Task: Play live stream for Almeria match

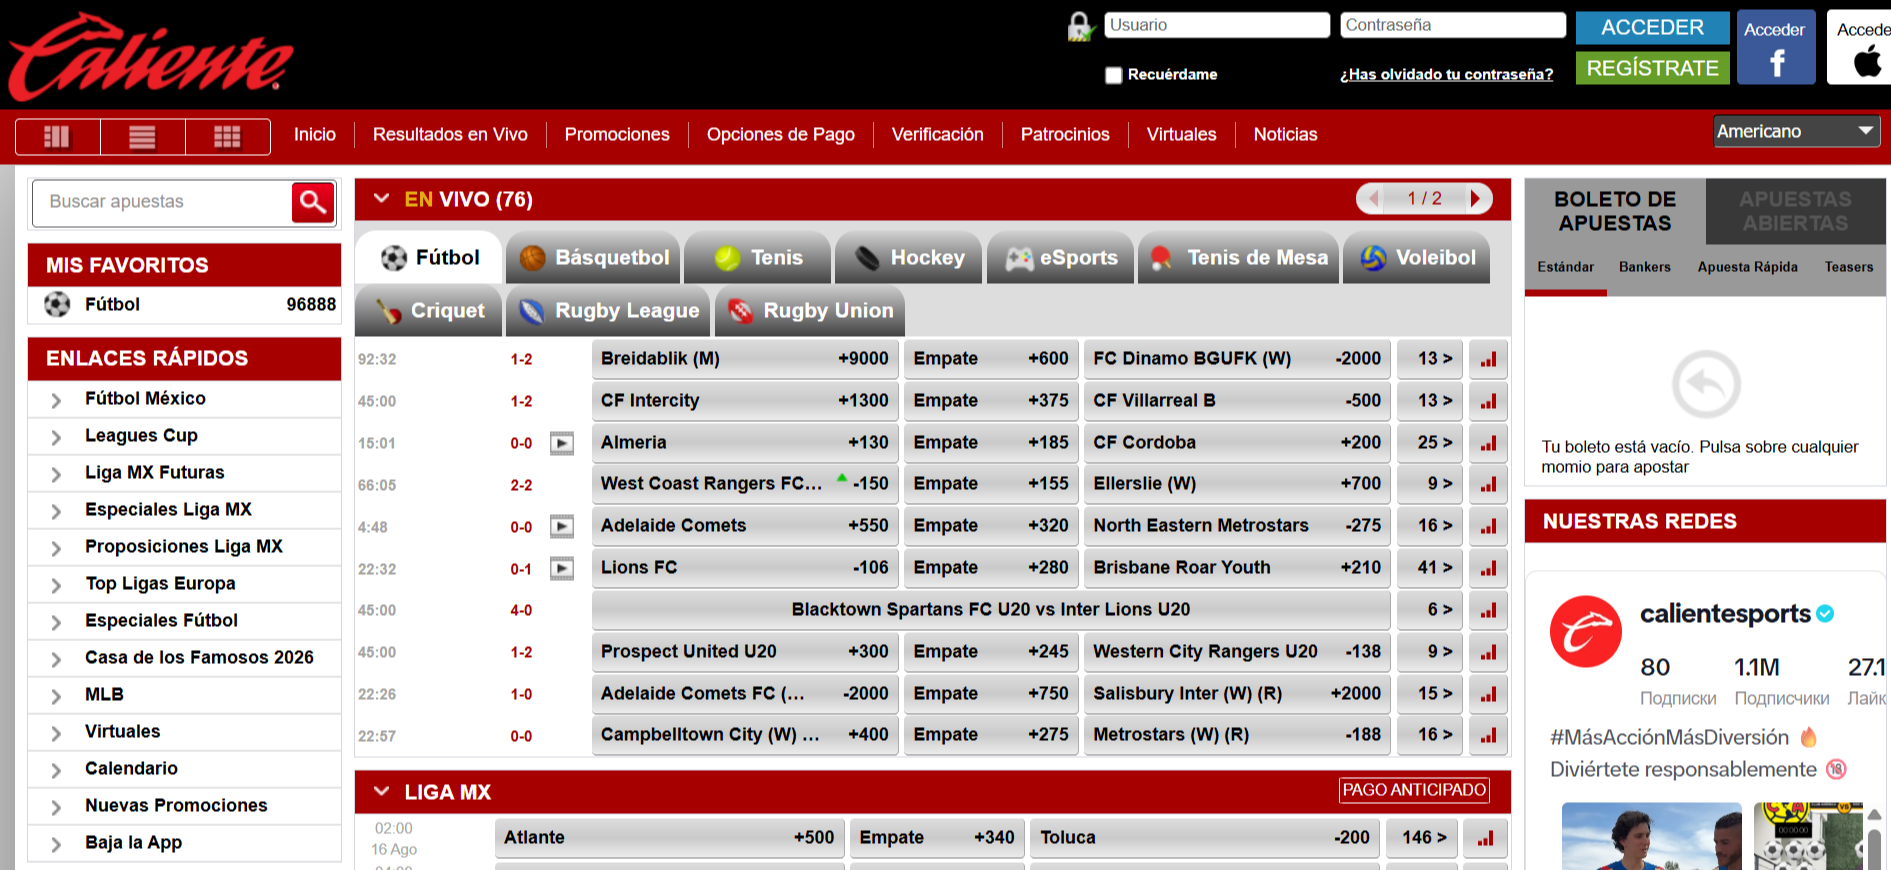Action: (x=562, y=443)
